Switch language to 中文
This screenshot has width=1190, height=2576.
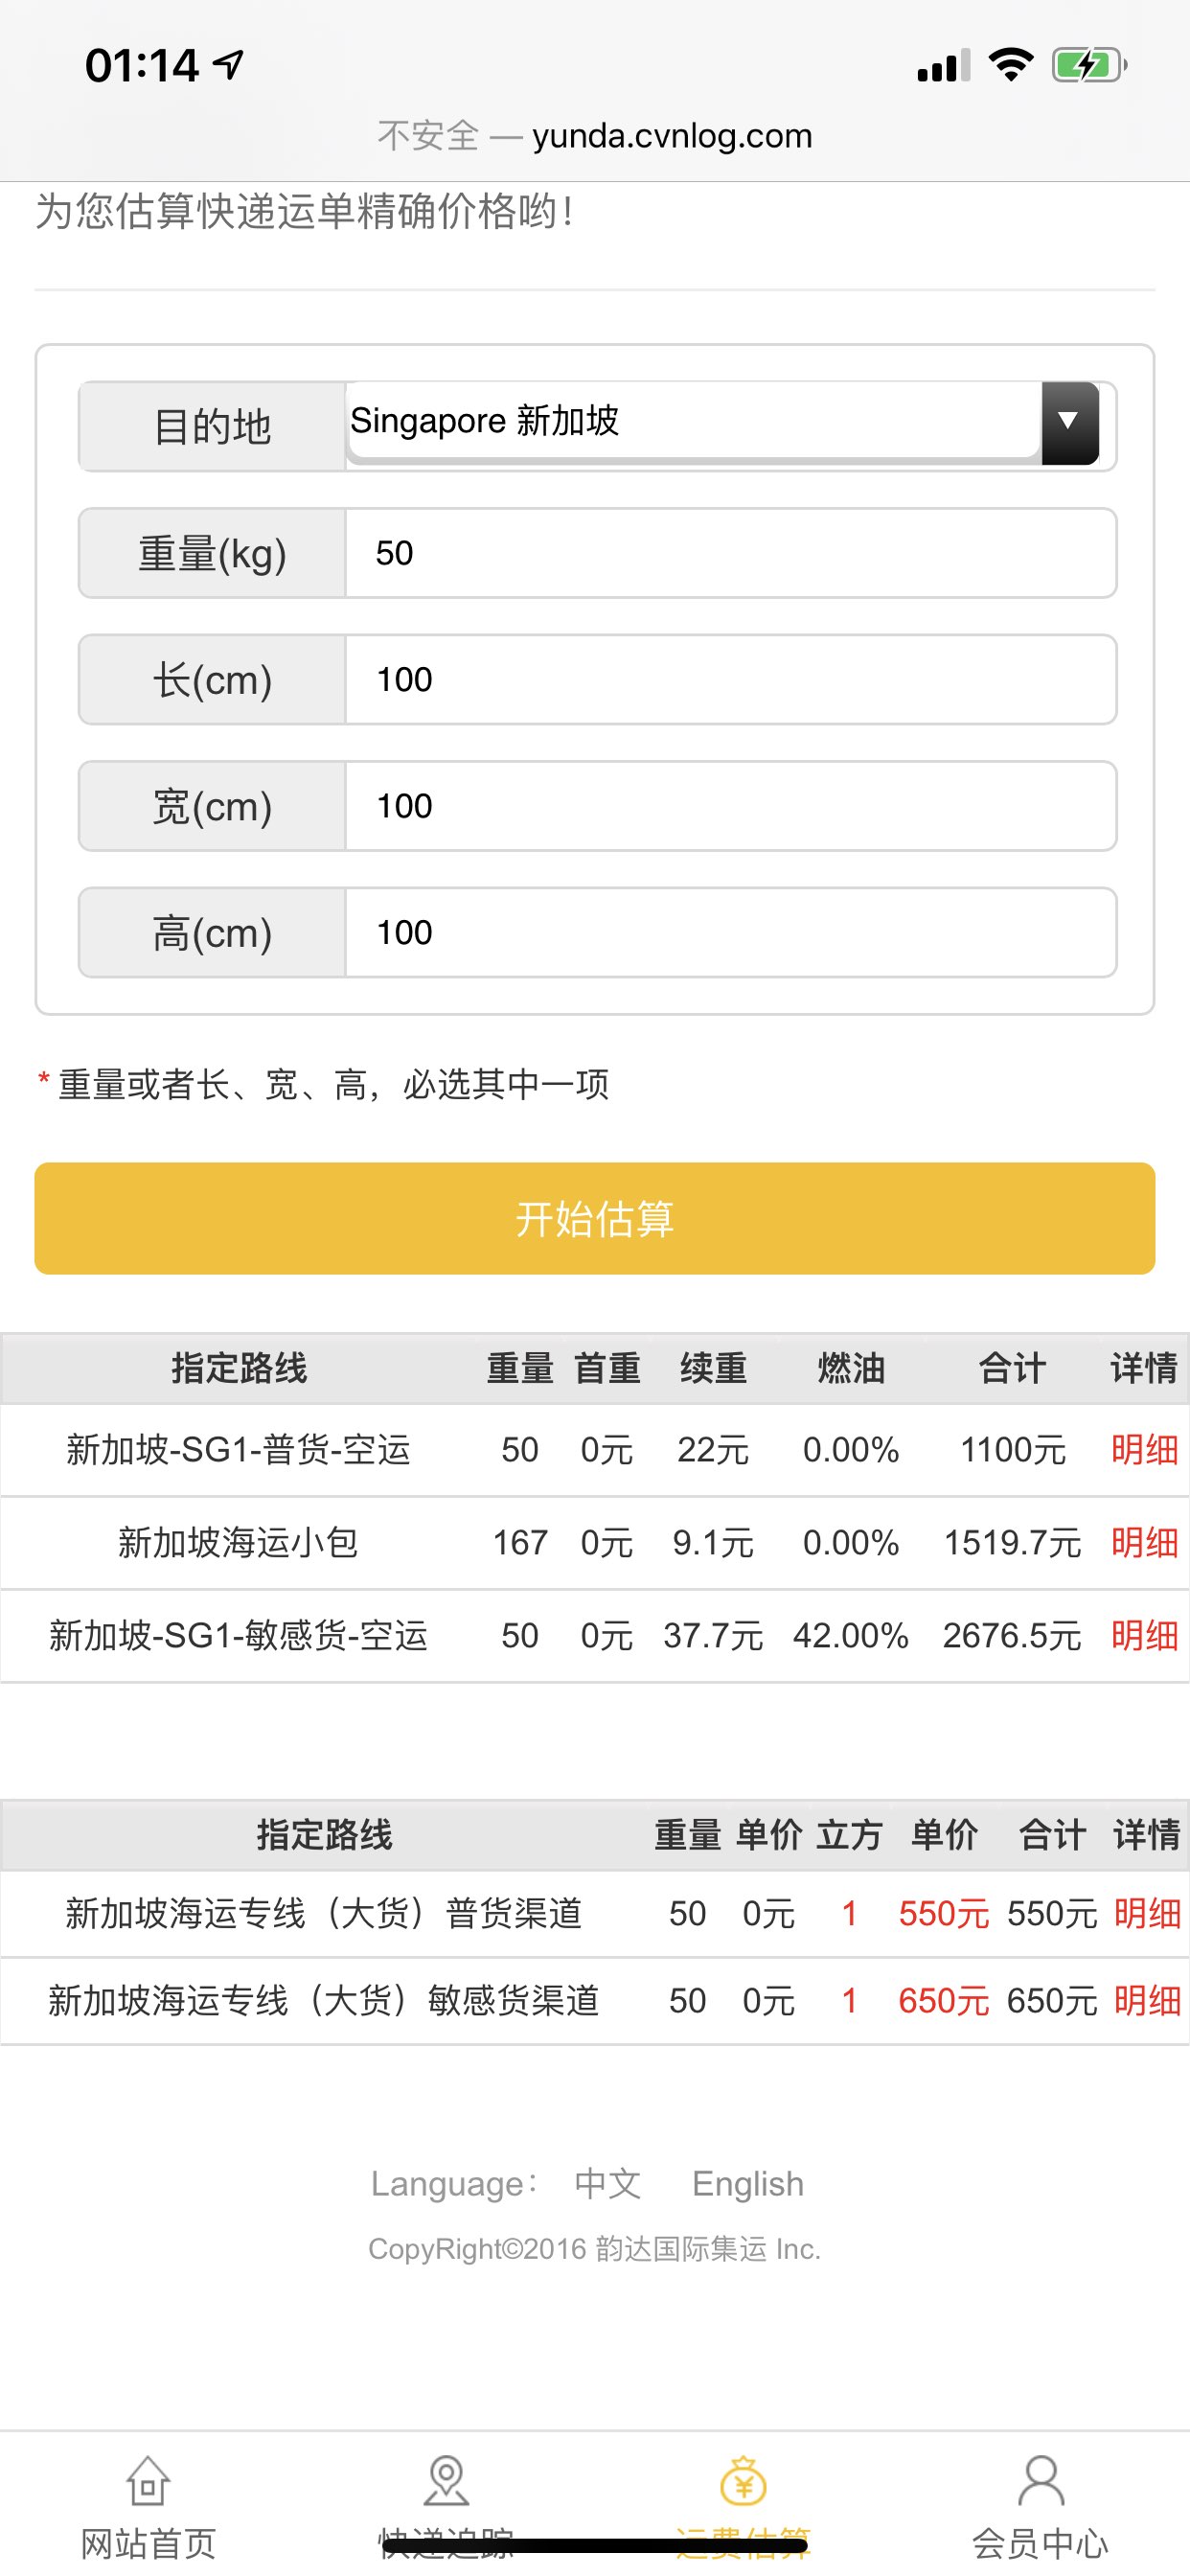click(607, 2183)
